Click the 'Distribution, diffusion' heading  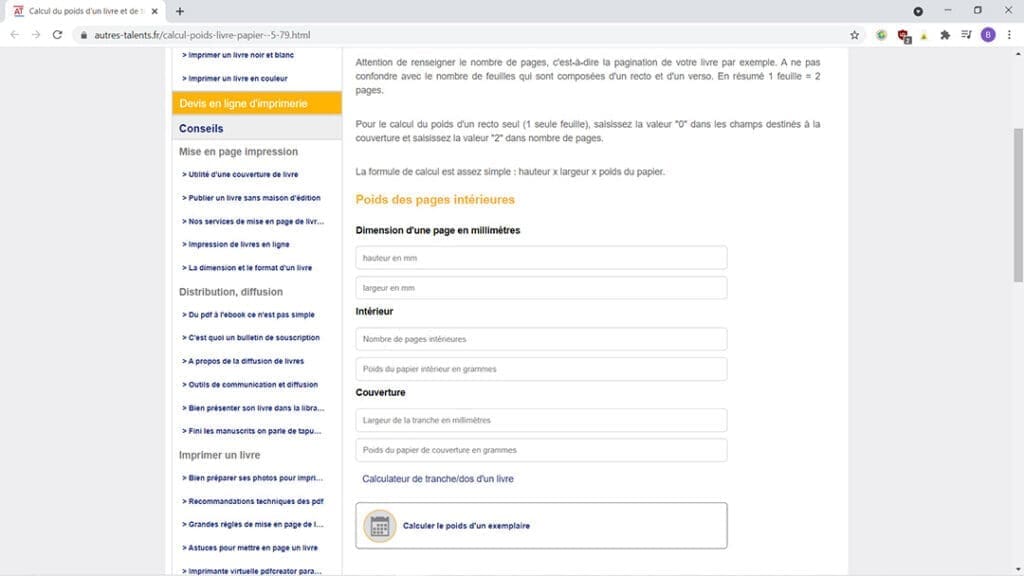[231, 292]
